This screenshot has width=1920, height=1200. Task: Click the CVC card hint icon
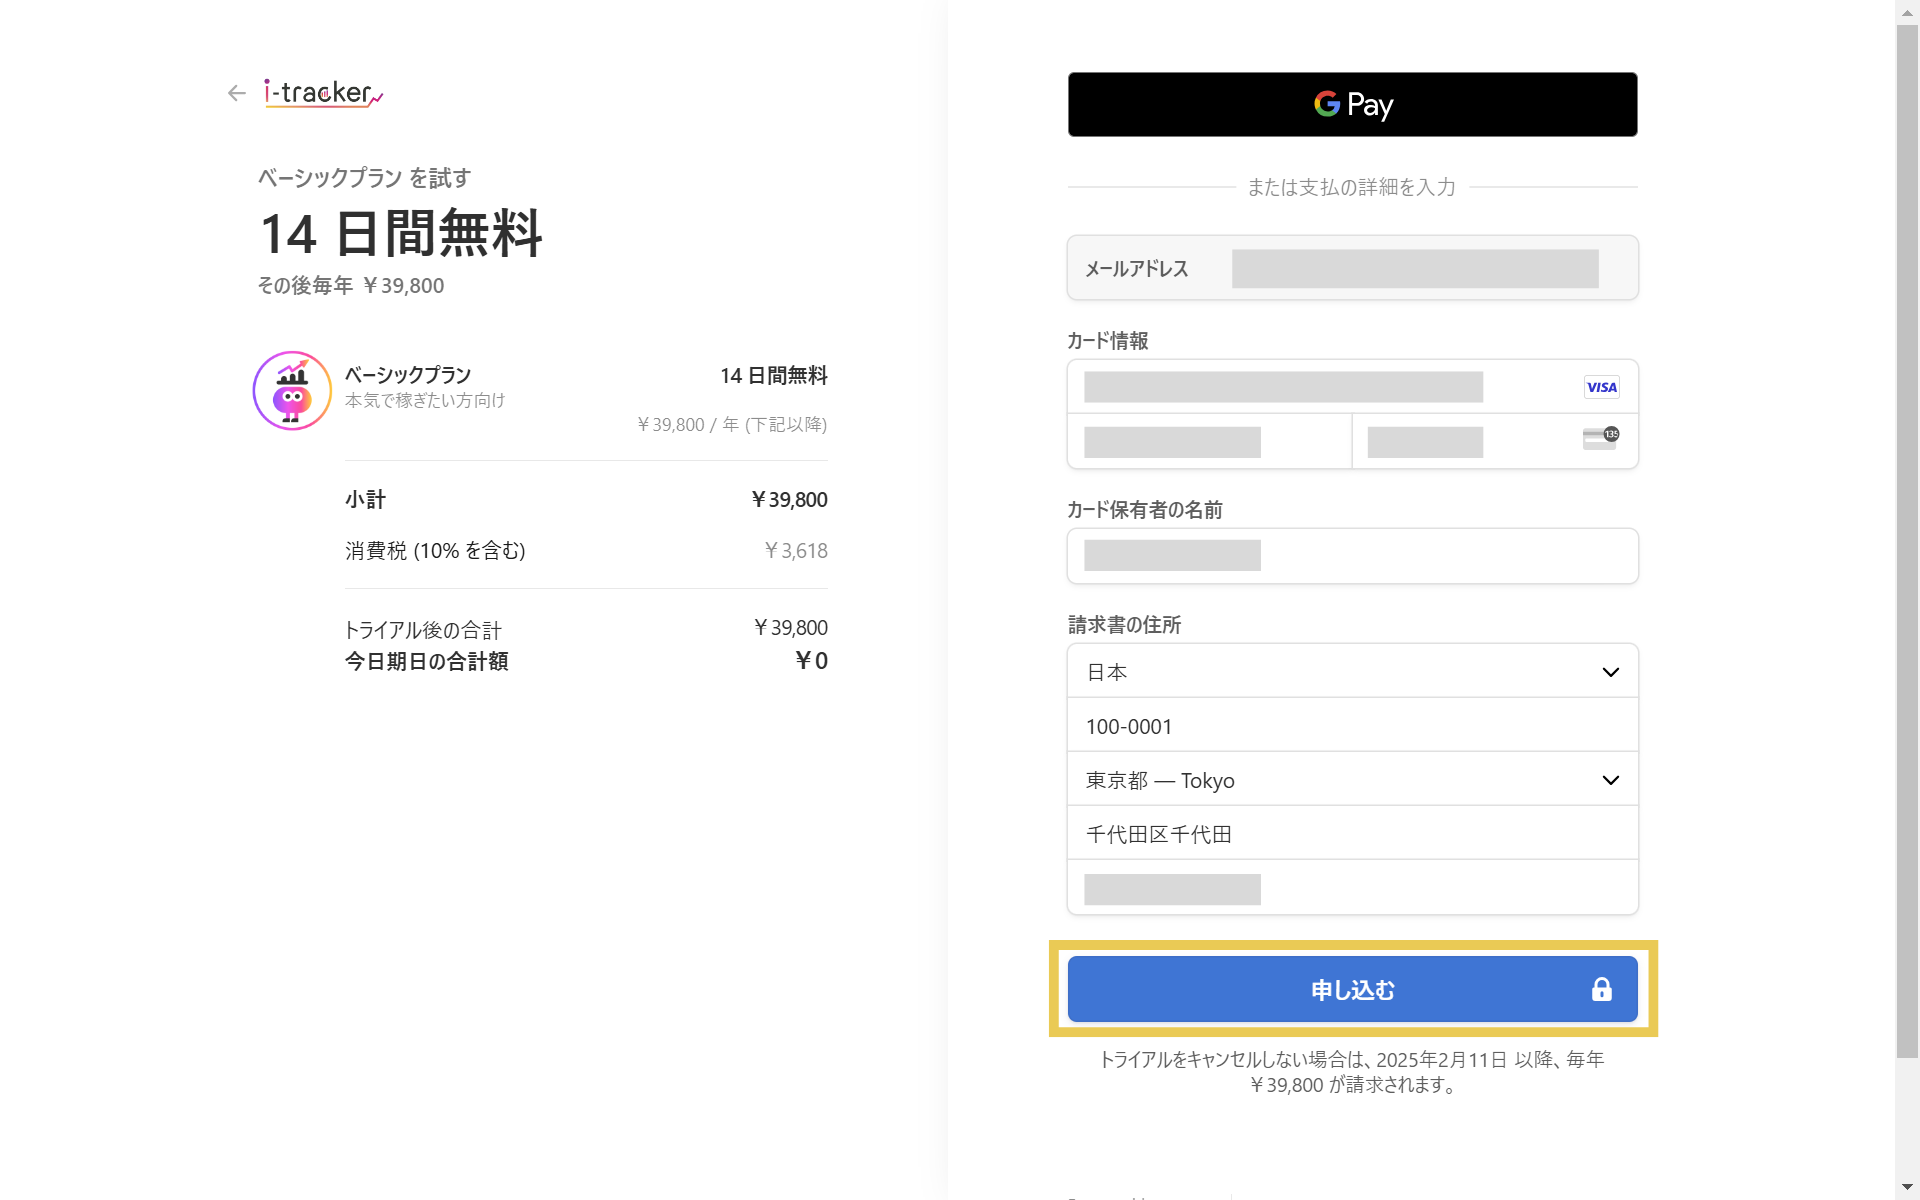tap(1600, 439)
